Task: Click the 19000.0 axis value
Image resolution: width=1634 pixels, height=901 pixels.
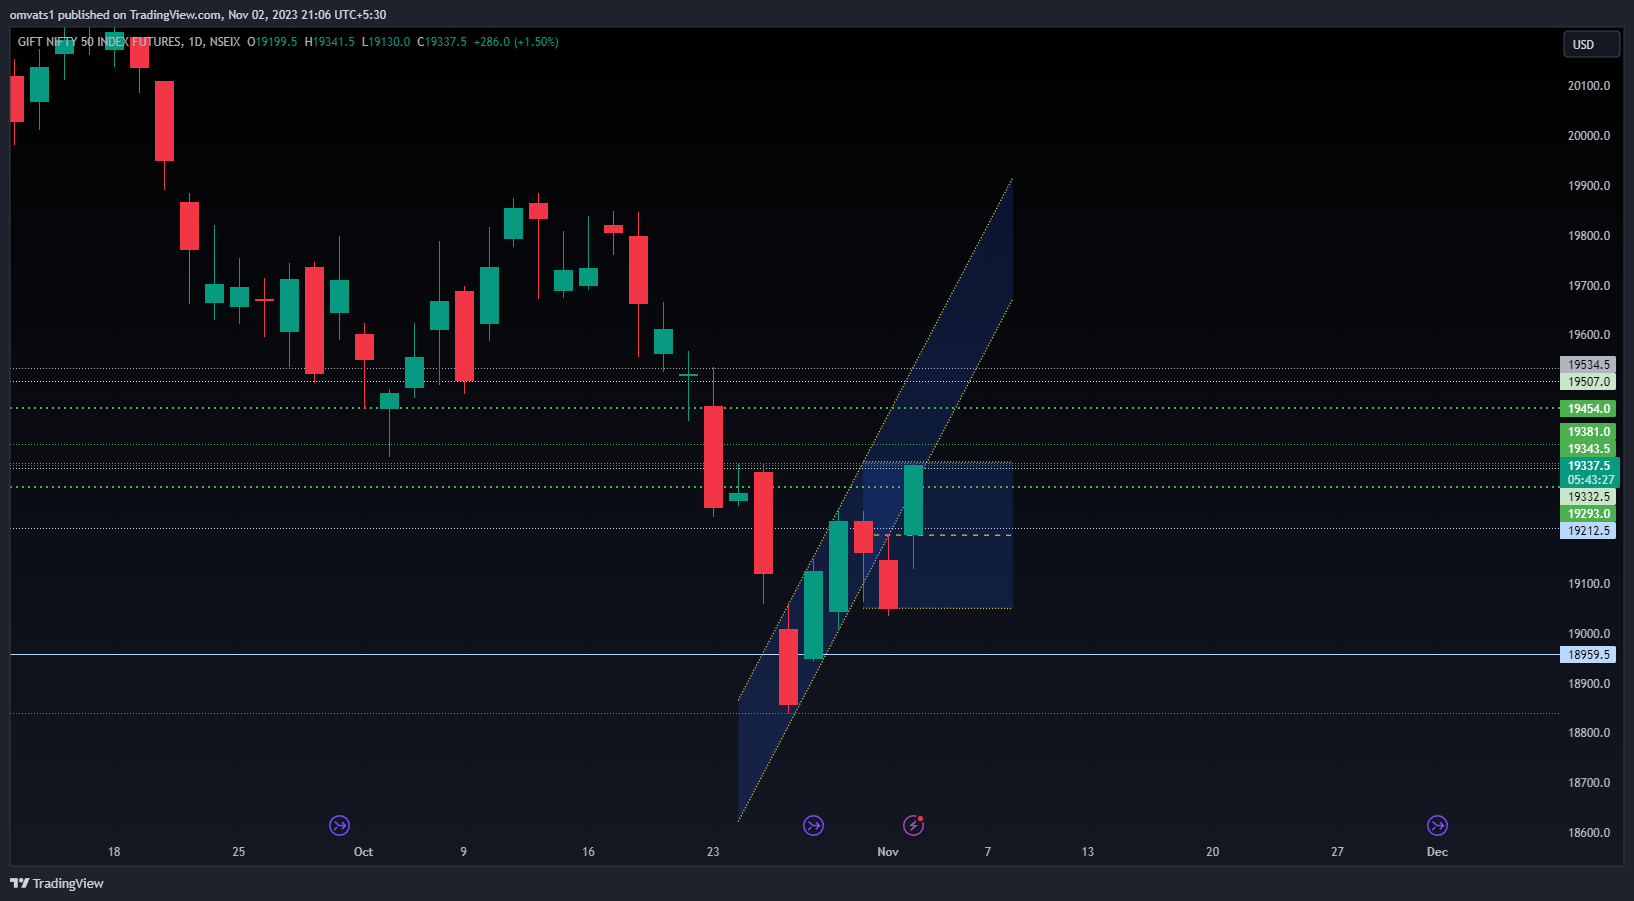Action: [1589, 634]
